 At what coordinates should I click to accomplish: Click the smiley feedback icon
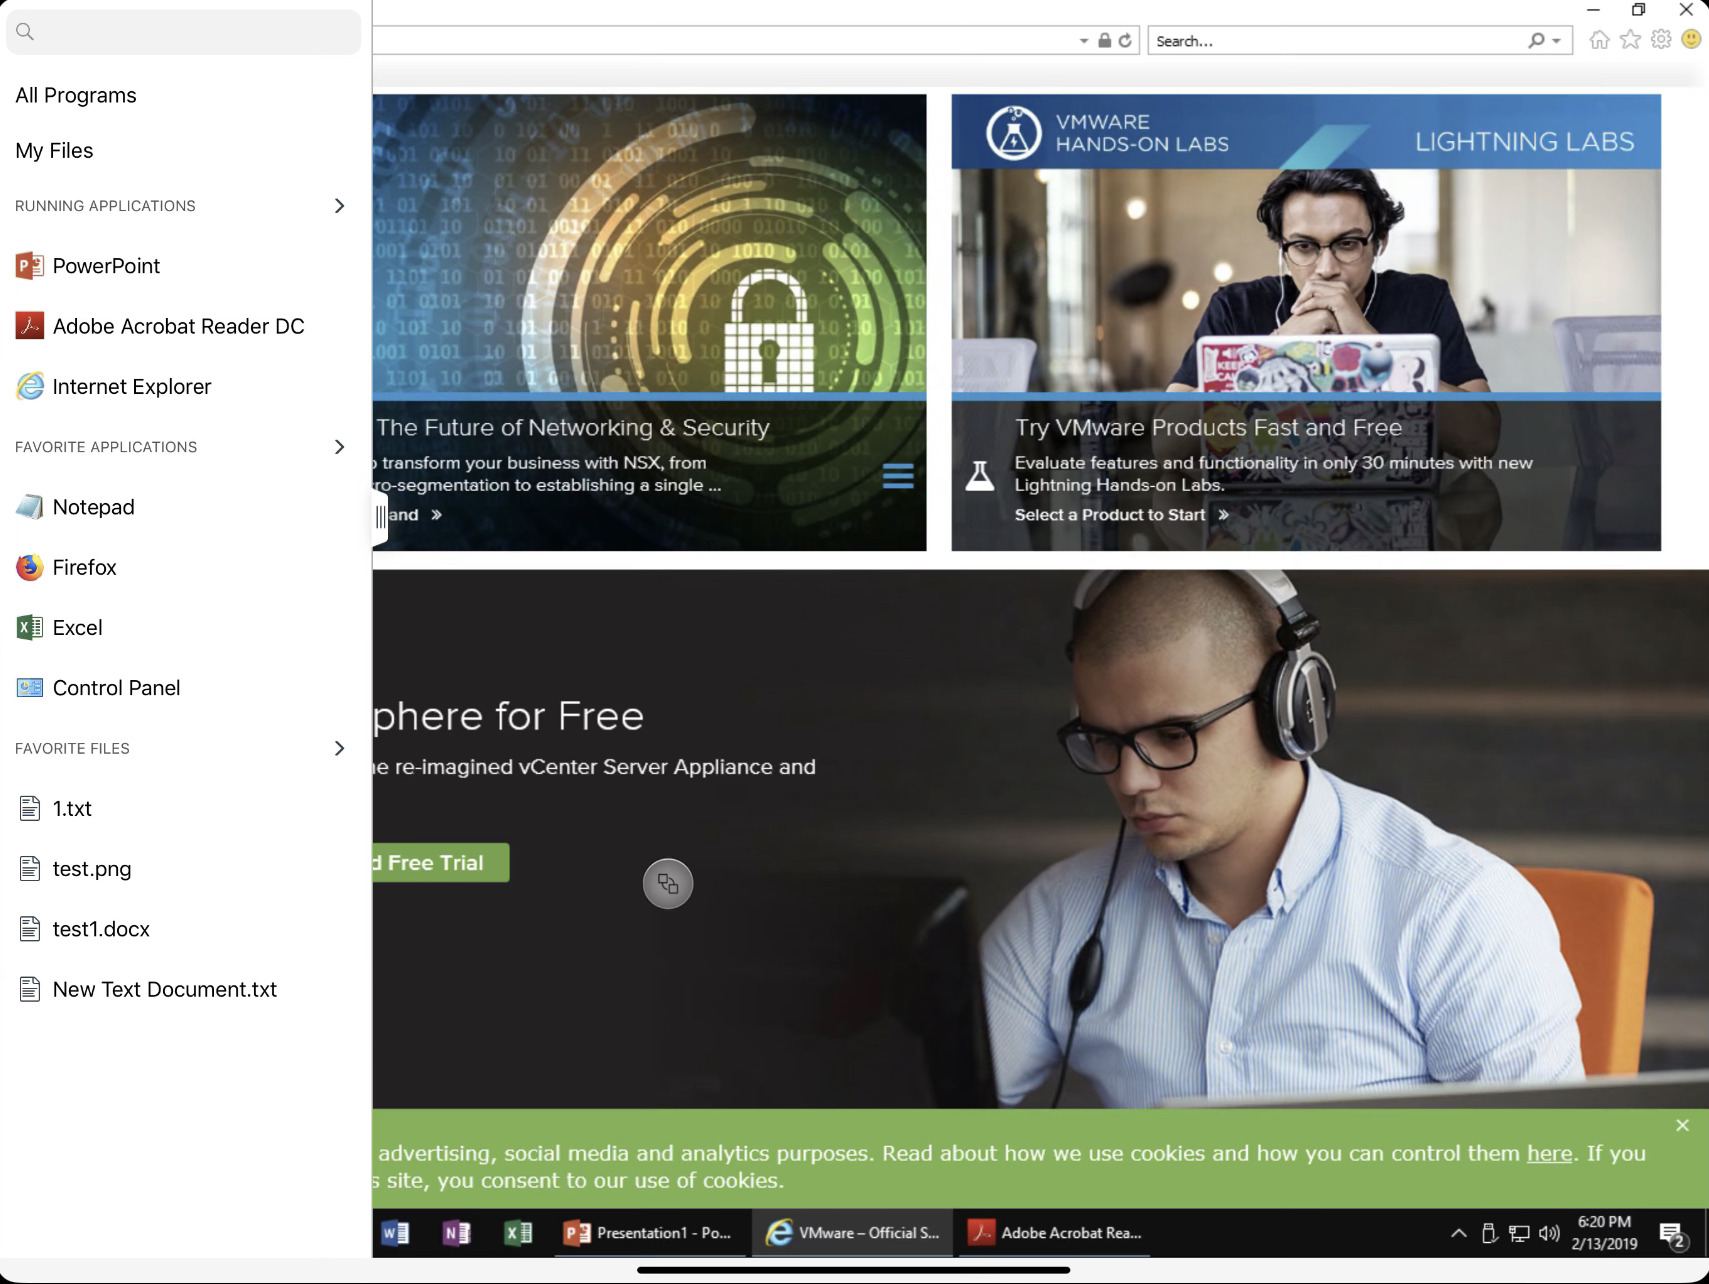[x=1691, y=39]
